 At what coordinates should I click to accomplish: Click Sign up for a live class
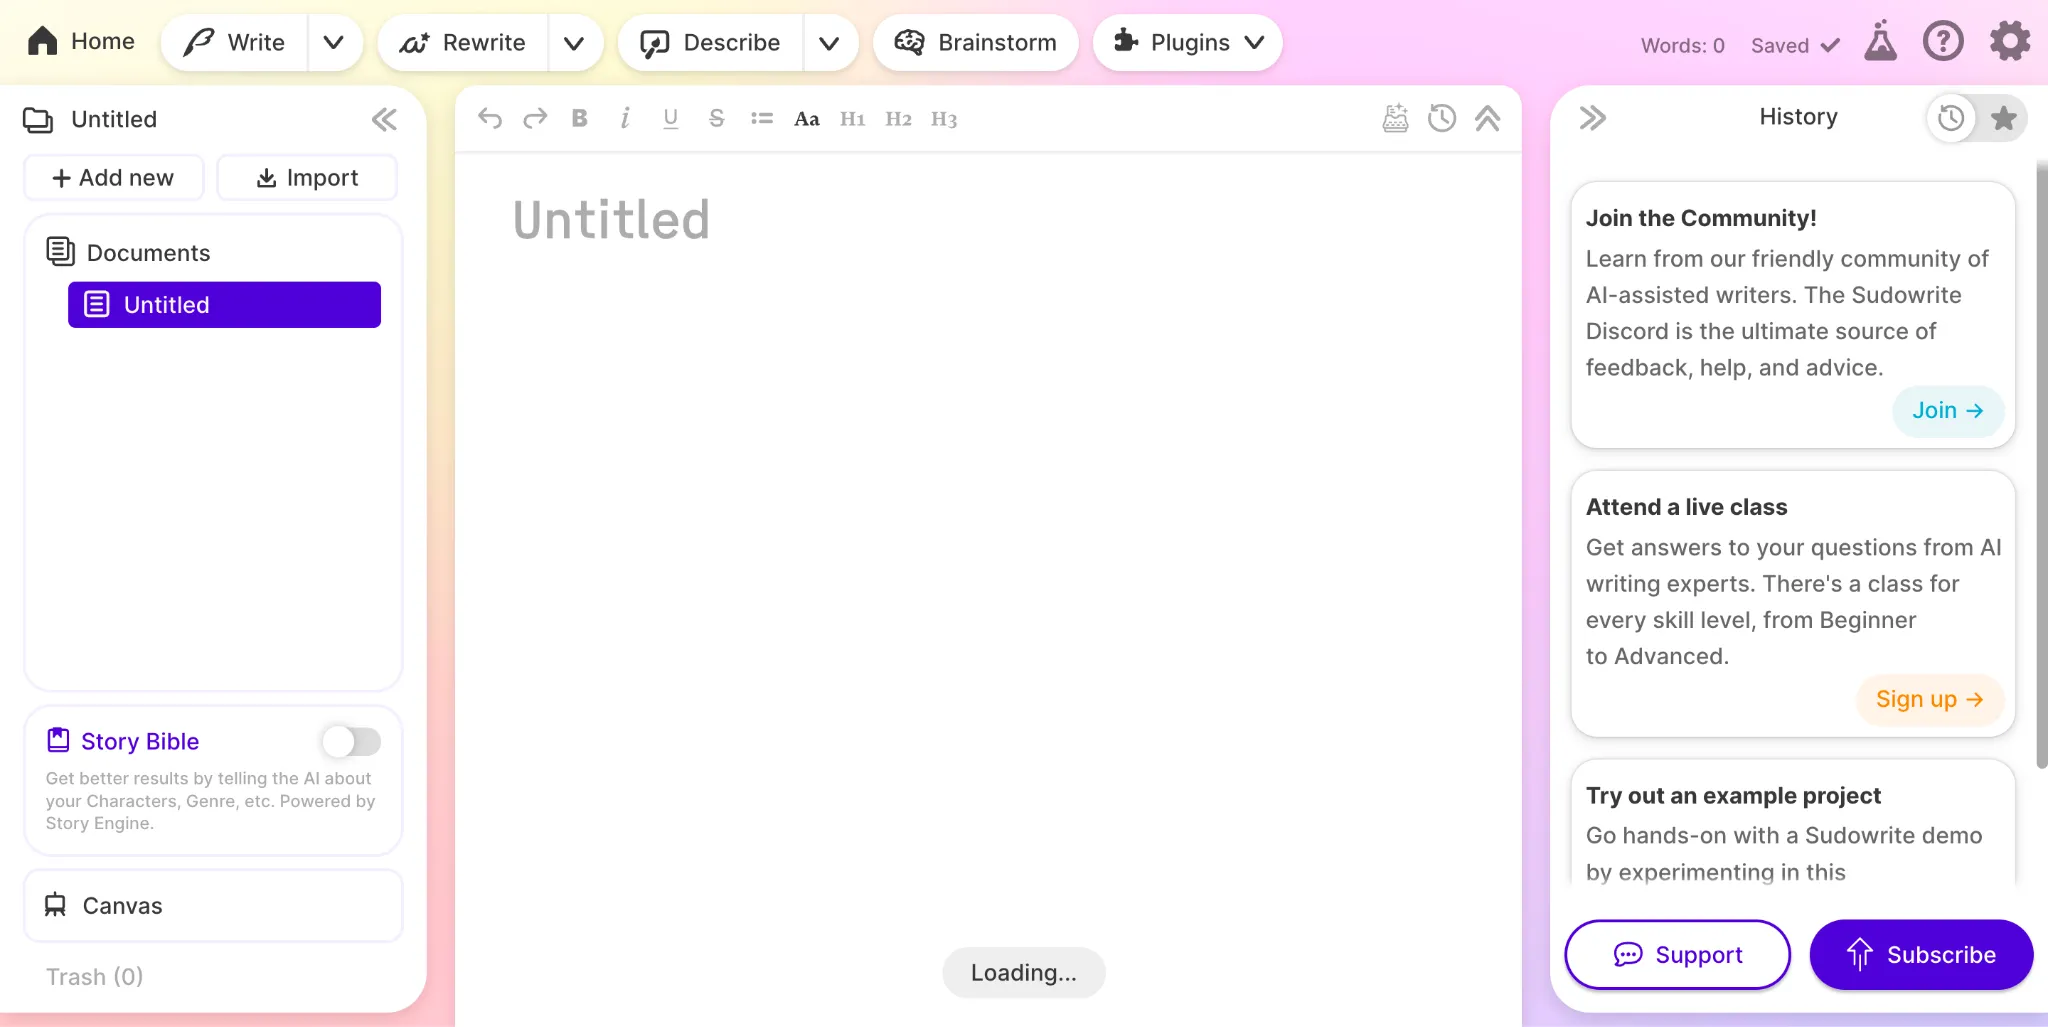(1929, 699)
